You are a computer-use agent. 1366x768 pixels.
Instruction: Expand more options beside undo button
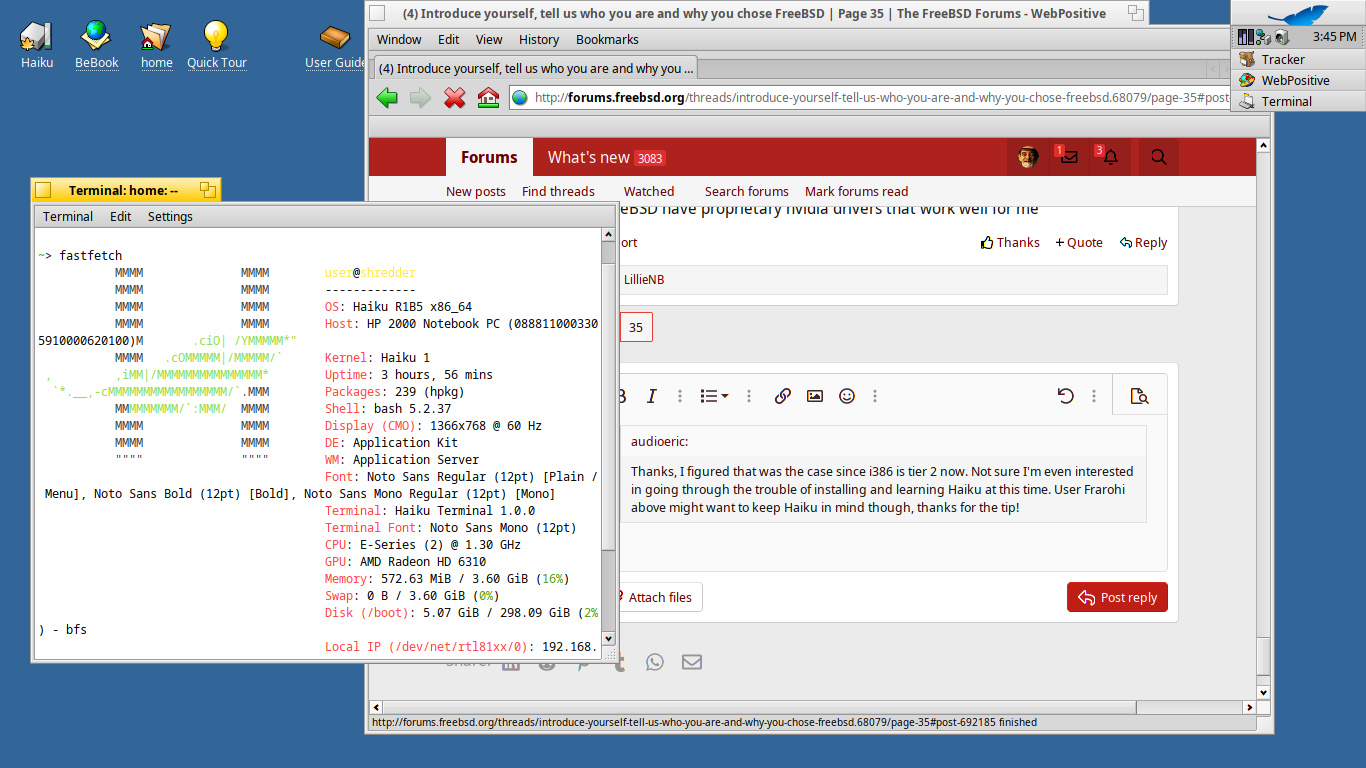coord(1094,396)
